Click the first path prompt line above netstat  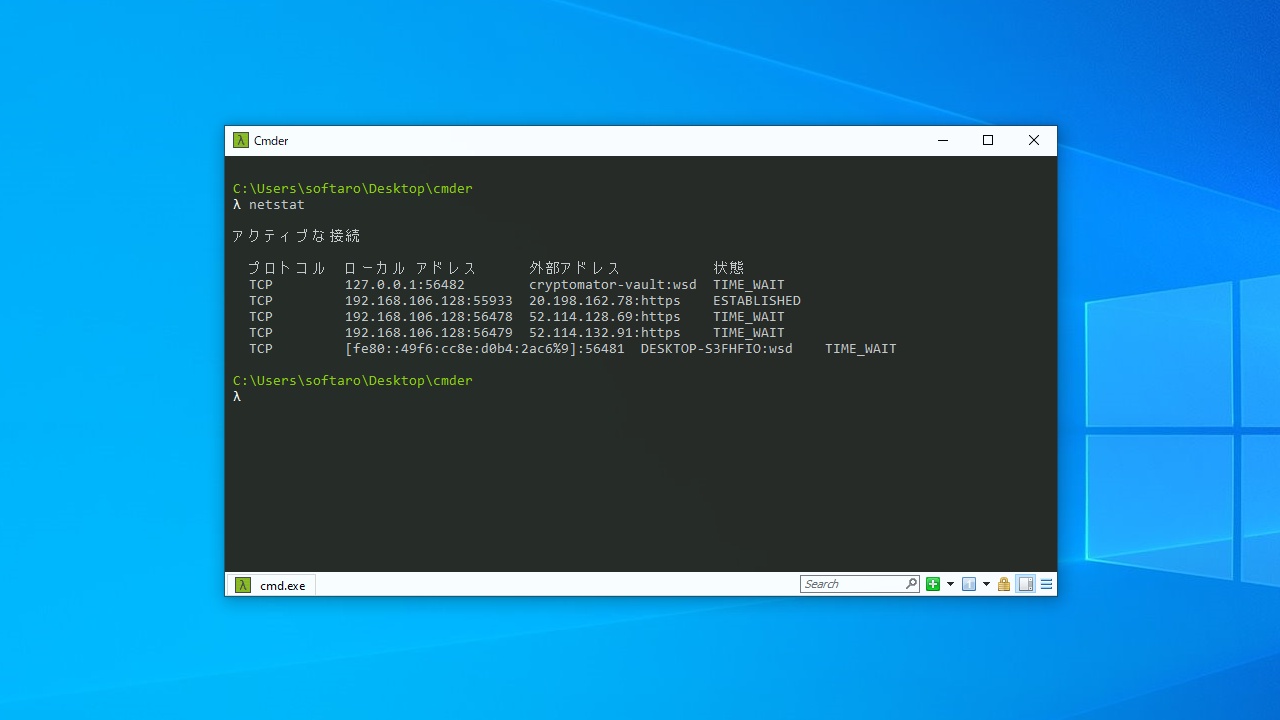tap(353, 189)
